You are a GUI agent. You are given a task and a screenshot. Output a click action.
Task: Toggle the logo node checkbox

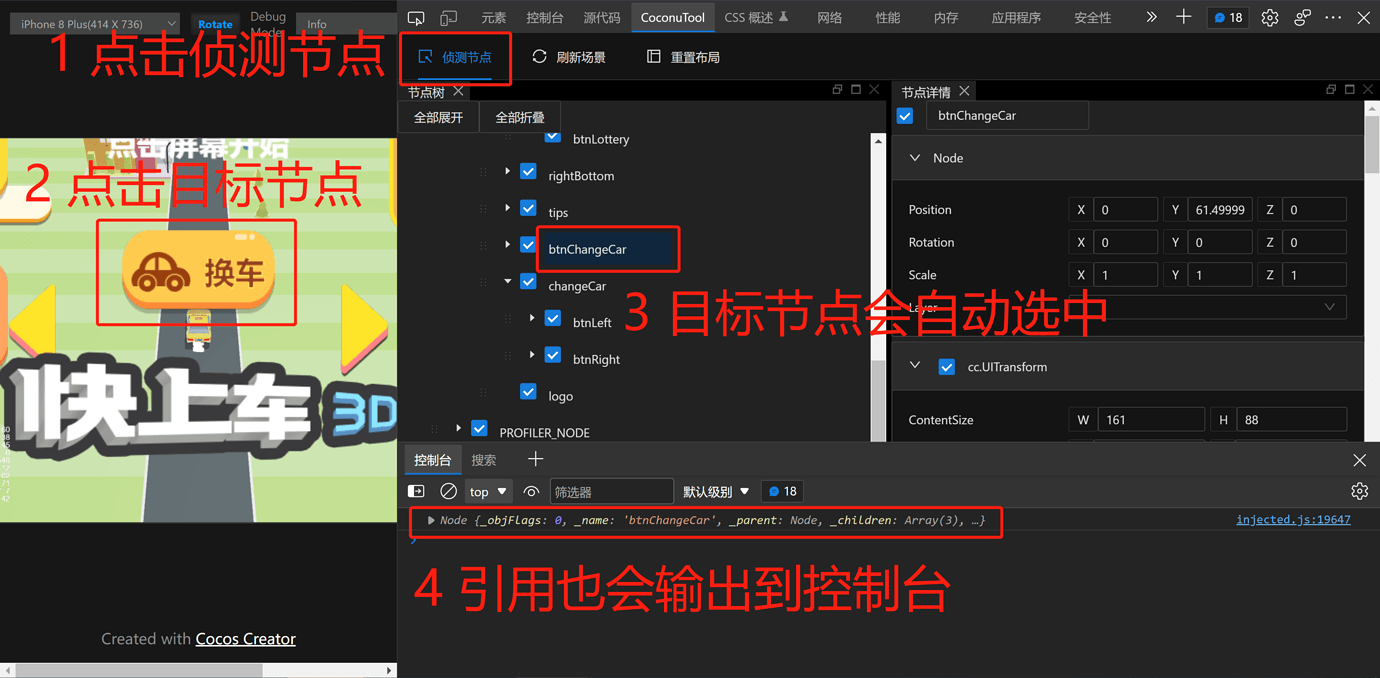(529, 395)
